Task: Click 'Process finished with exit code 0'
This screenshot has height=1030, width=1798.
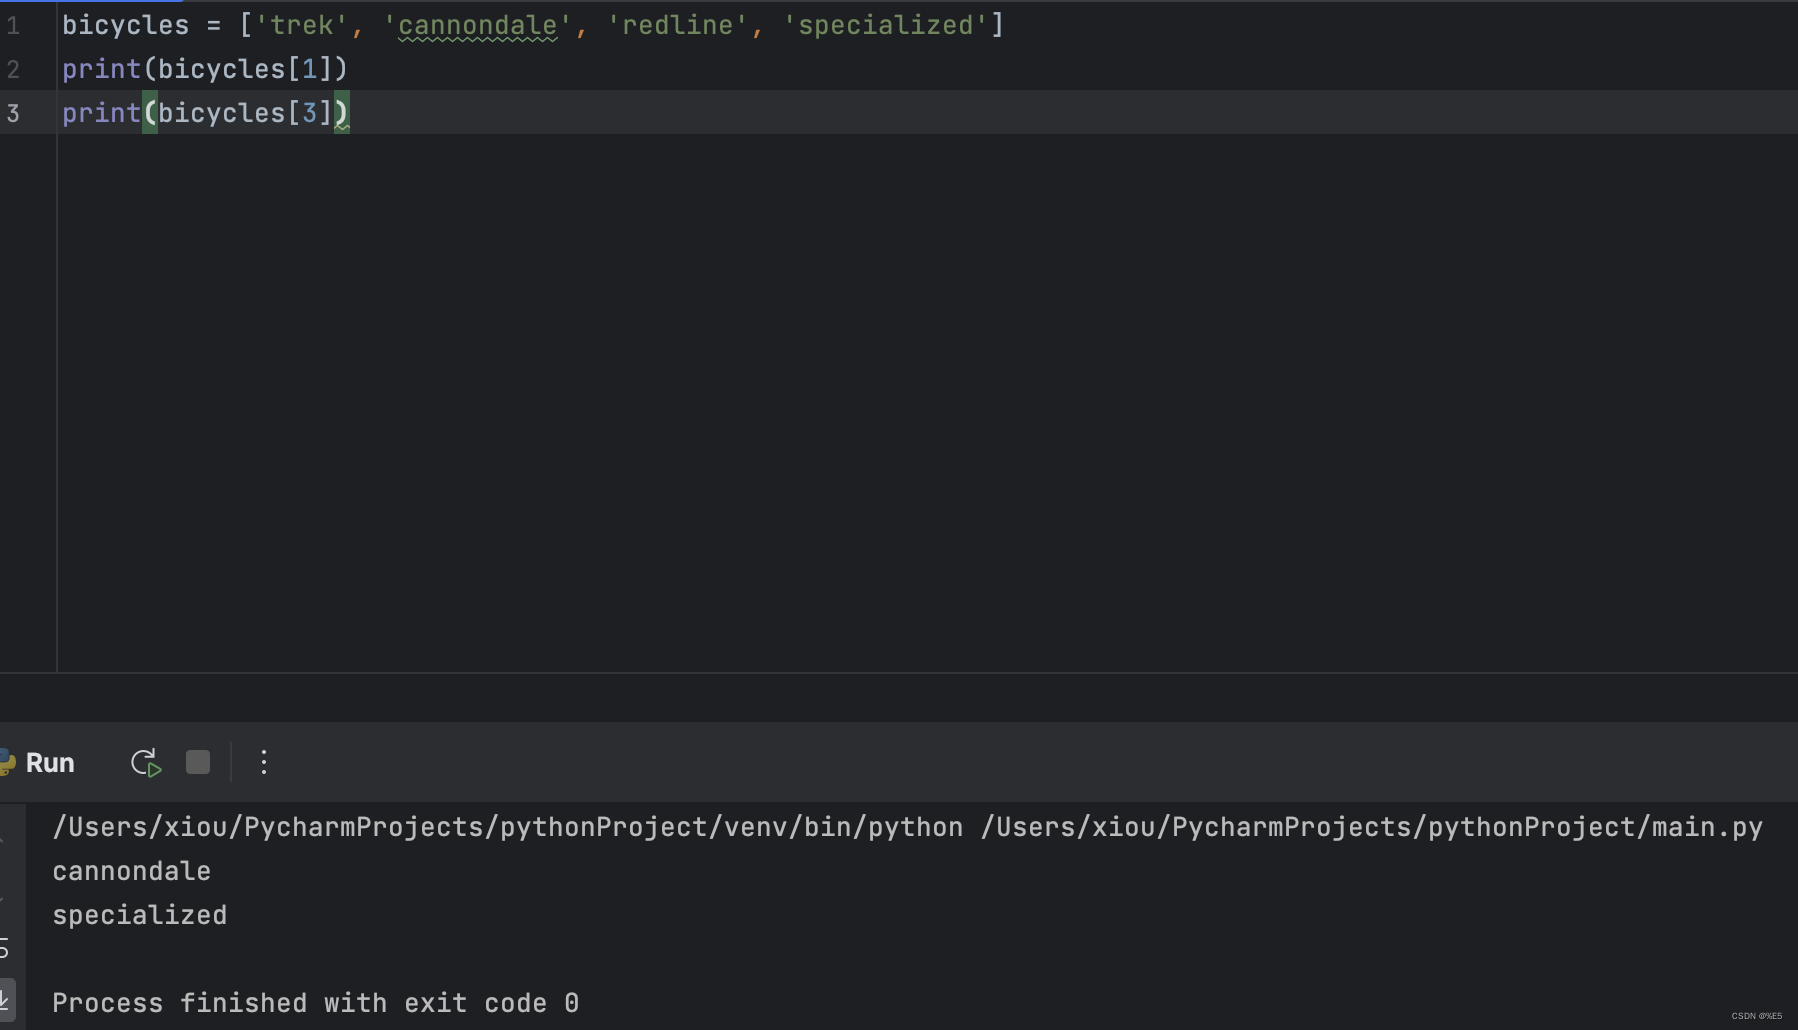Action: tap(316, 1003)
